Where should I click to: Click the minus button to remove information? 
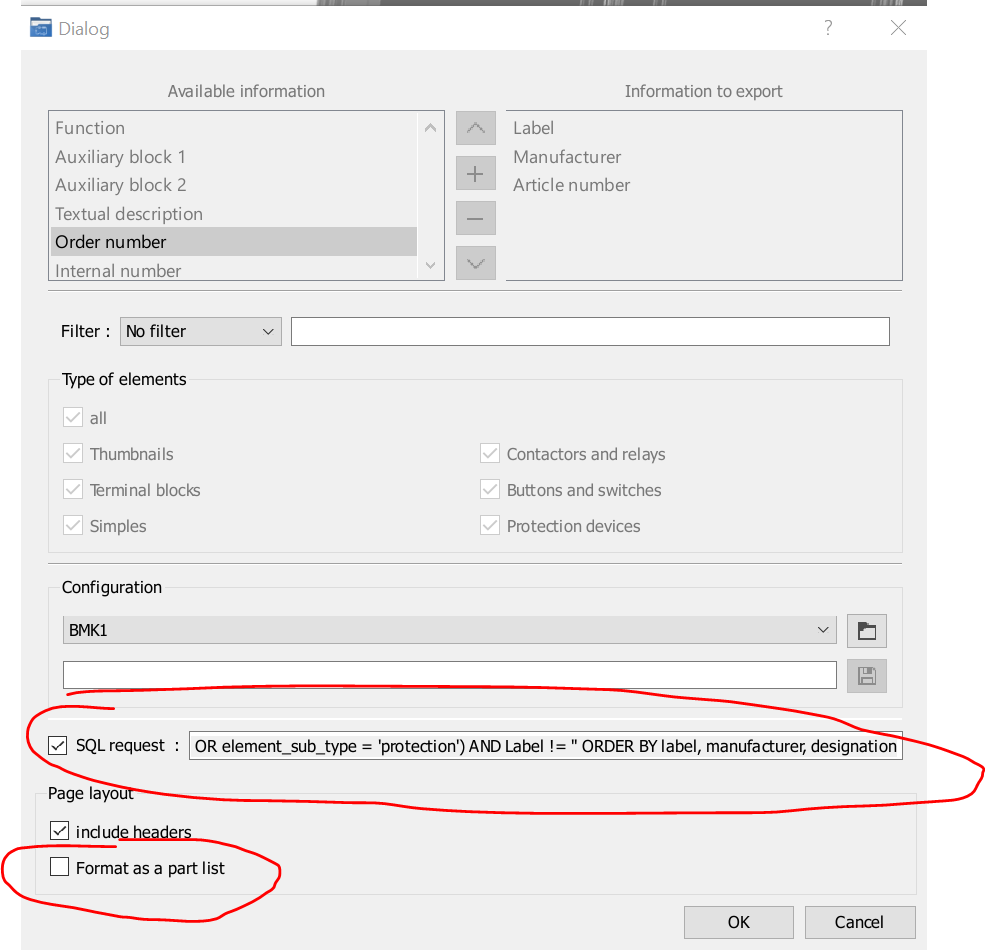pyautogui.click(x=475, y=219)
